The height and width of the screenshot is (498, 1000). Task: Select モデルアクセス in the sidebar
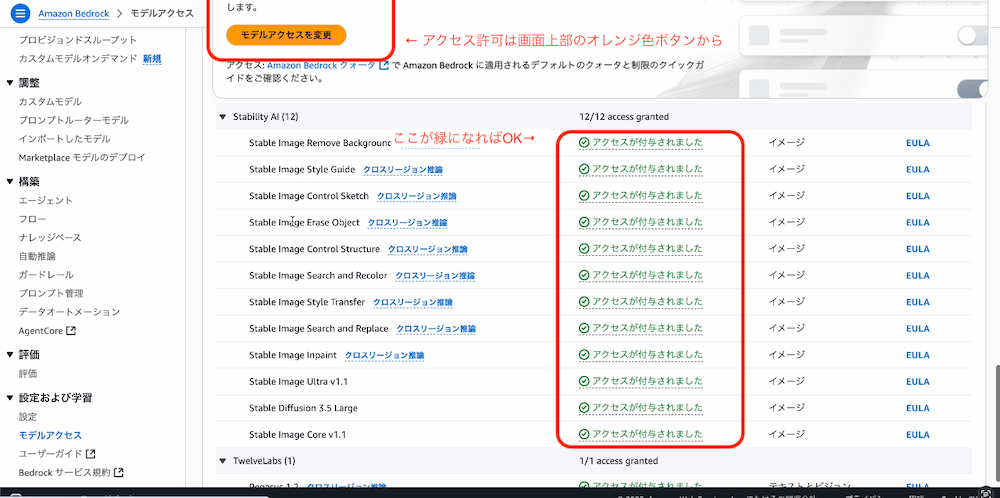click(x=50, y=435)
